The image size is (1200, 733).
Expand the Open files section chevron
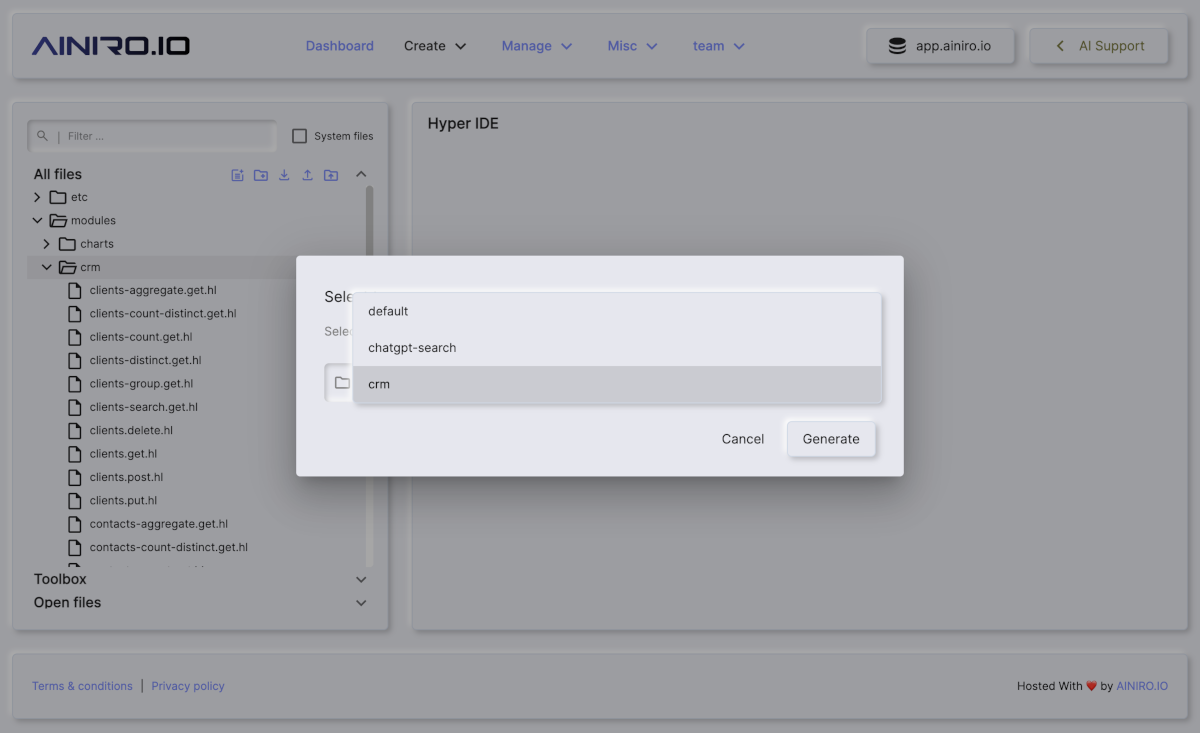(x=361, y=603)
